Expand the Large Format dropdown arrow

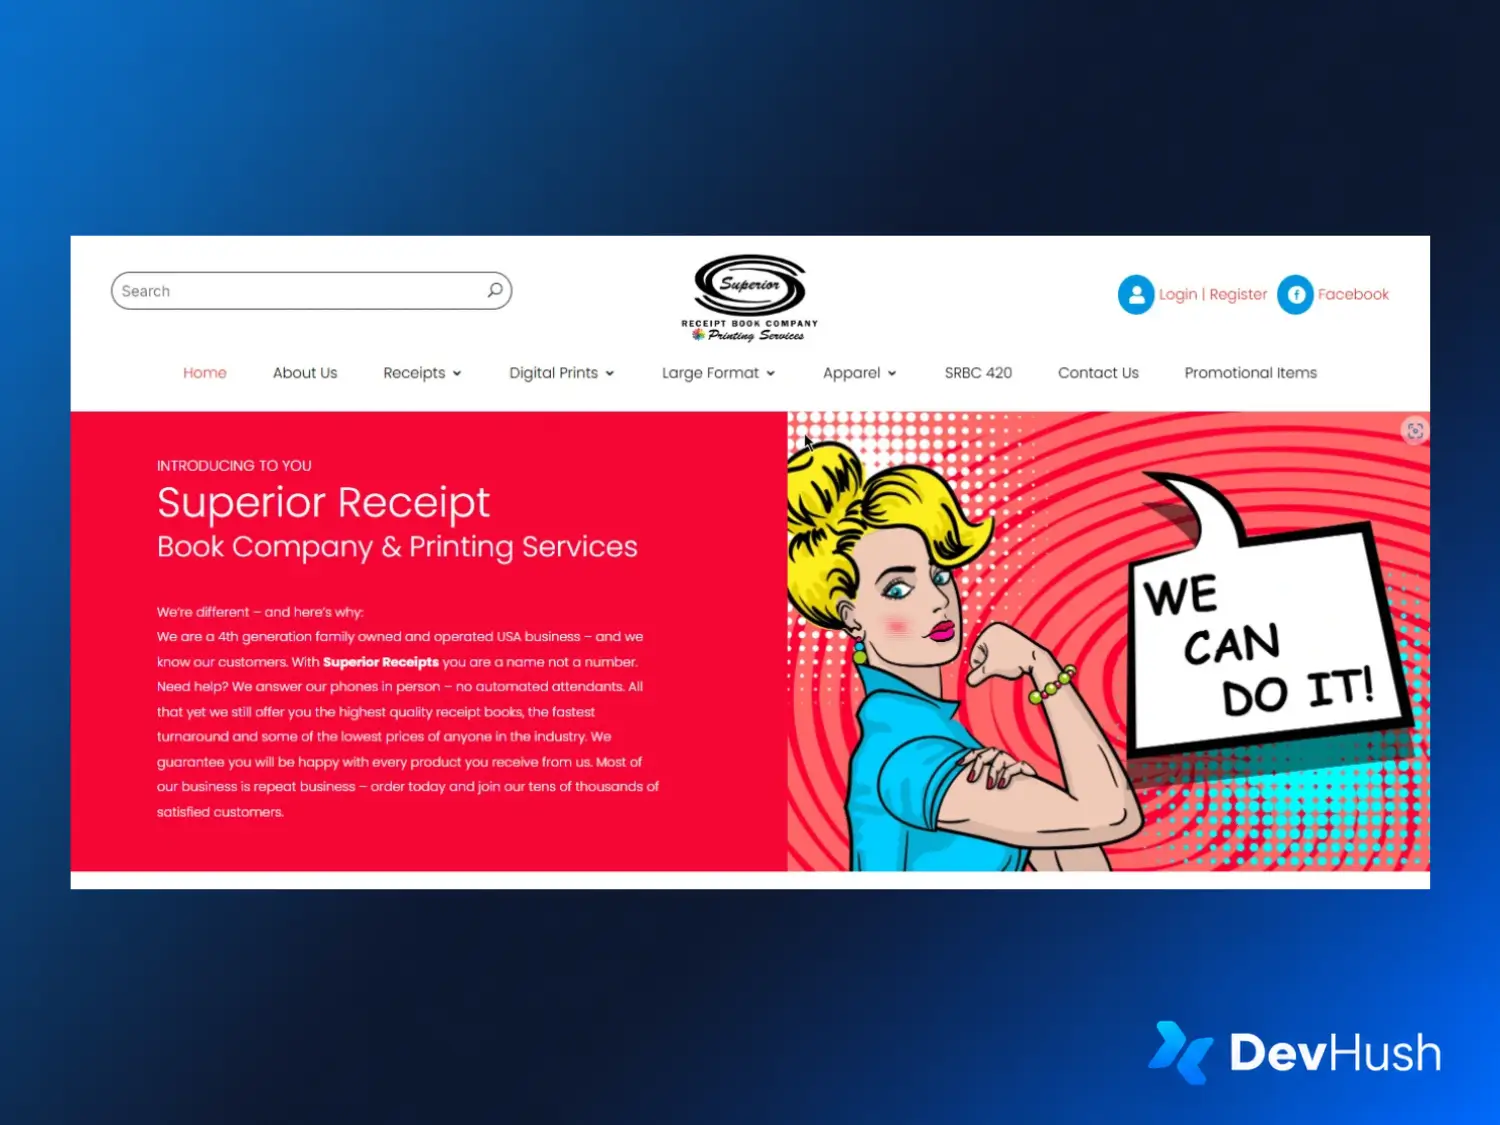(x=770, y=374)
